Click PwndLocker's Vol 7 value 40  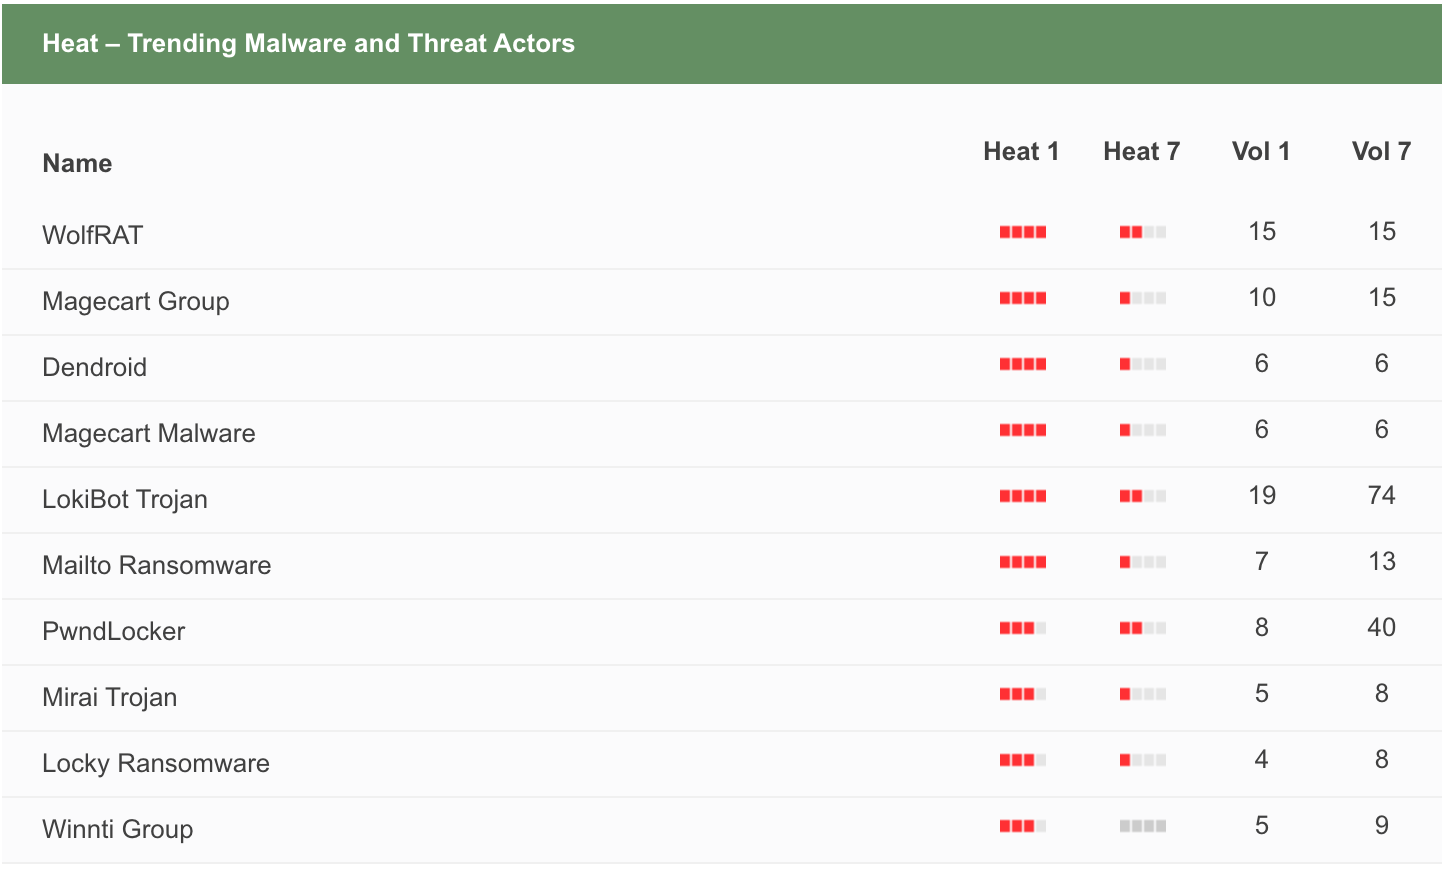coord(1382,627)
